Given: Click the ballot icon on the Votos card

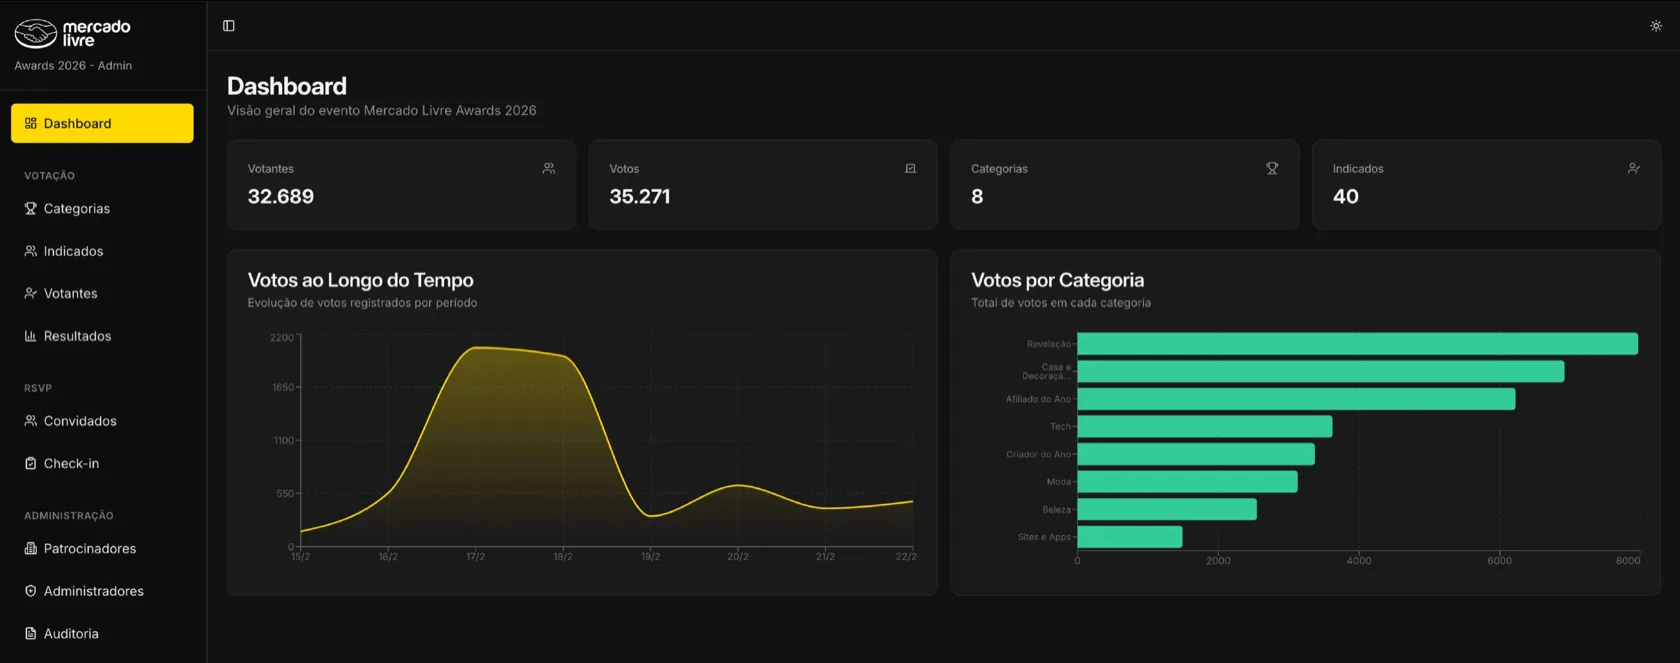Looking at the screenshot, I should coord(910,168).
